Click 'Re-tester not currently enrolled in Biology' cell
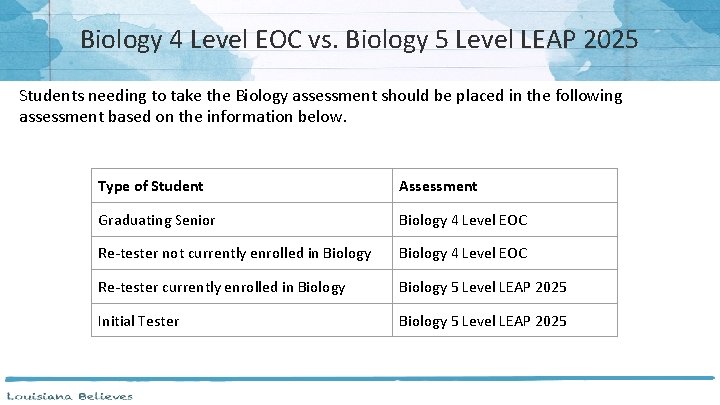The width and height of the screenshot is (720, 405). click(x=234, y=254)
